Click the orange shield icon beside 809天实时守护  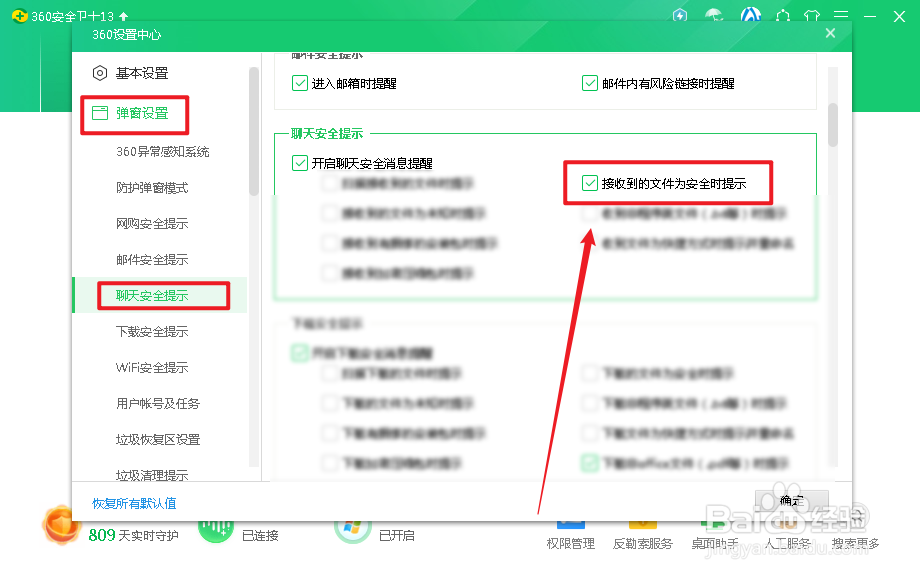point(60,525)
